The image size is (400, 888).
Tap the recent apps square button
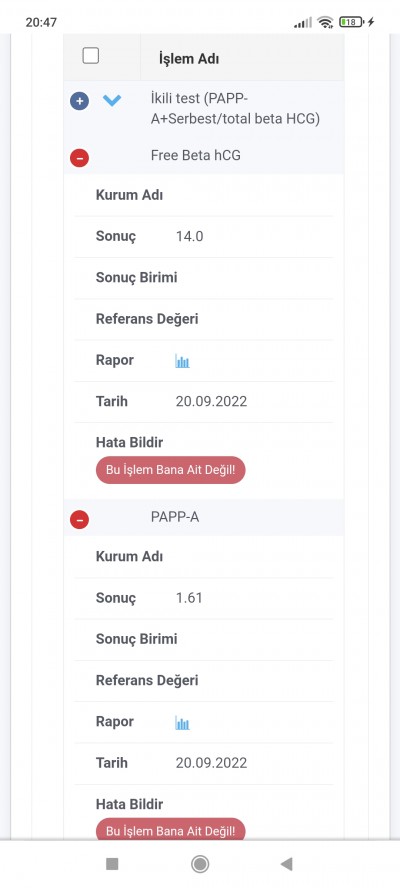[x=112, y=864]
